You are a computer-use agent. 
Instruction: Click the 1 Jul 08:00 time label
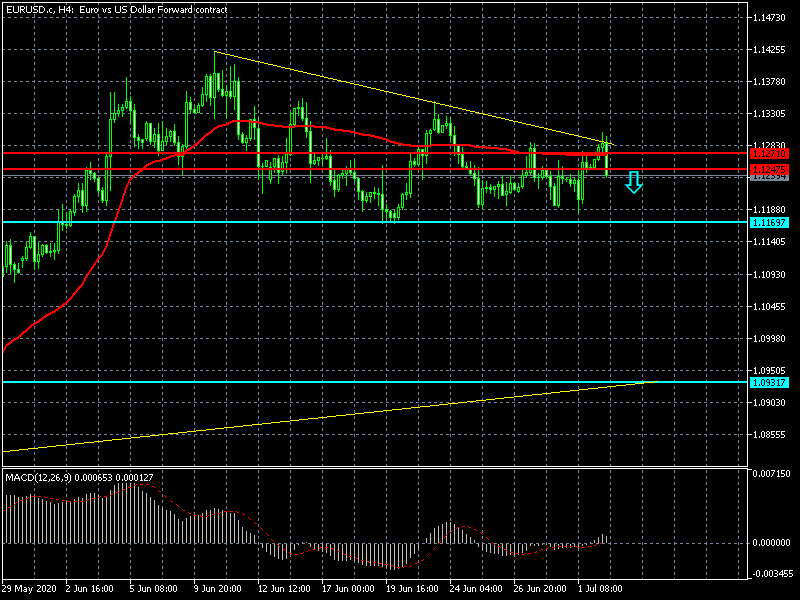[600, 589]
